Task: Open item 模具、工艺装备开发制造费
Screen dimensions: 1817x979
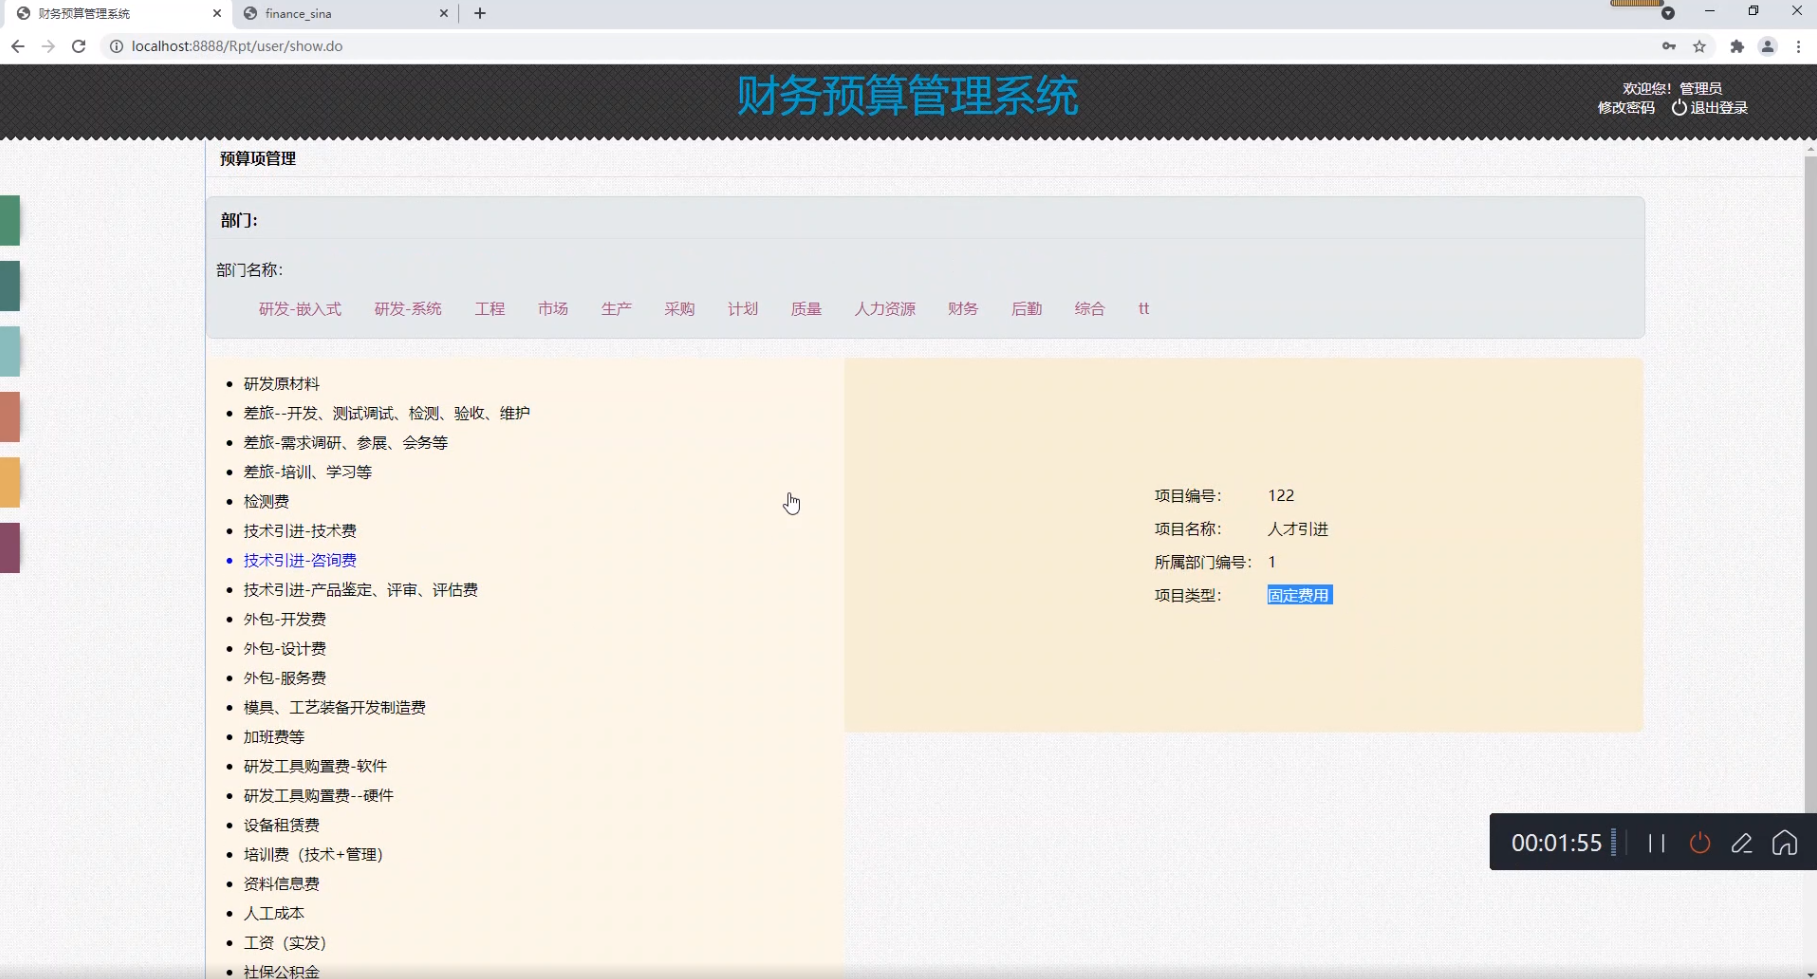Action: click(335, 708)
